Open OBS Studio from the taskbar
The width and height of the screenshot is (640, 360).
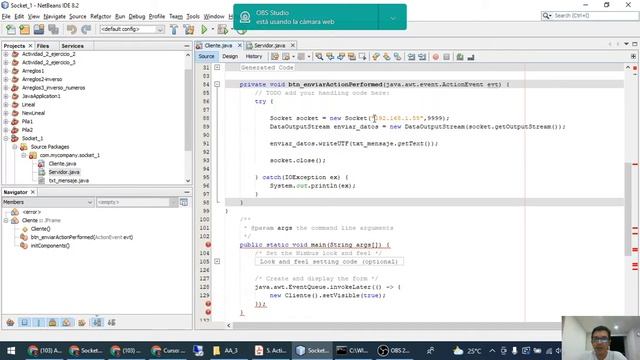pos(394,350)
